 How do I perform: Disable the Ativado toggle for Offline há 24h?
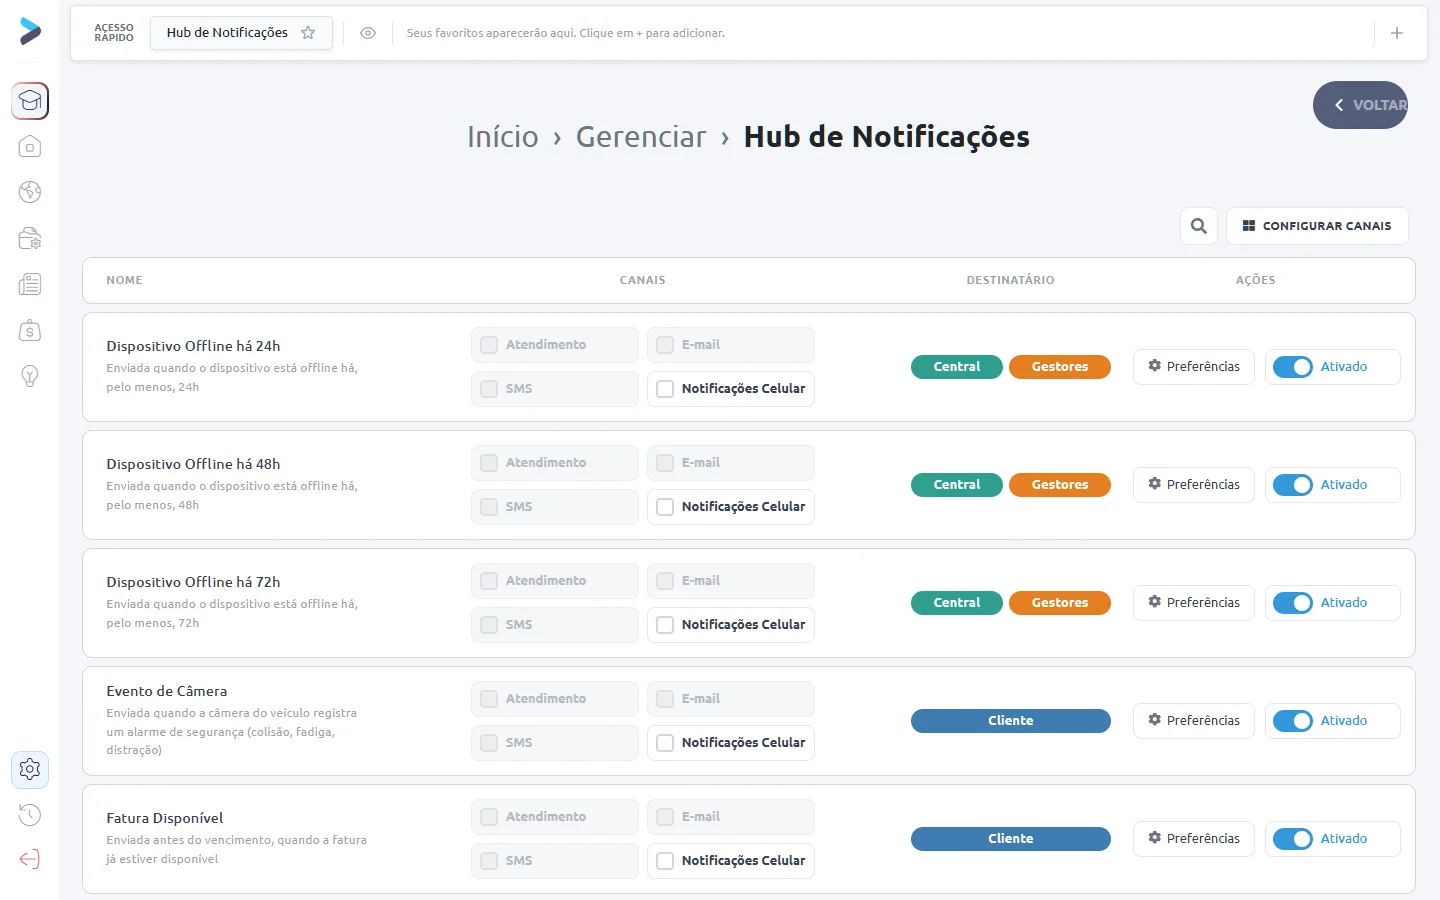pyautogui.click(x=1293, y=367)
